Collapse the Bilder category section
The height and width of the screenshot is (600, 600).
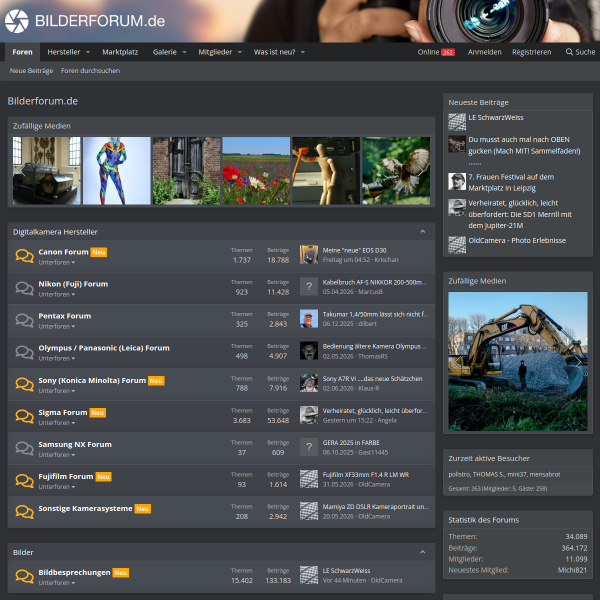coord(422,552)
